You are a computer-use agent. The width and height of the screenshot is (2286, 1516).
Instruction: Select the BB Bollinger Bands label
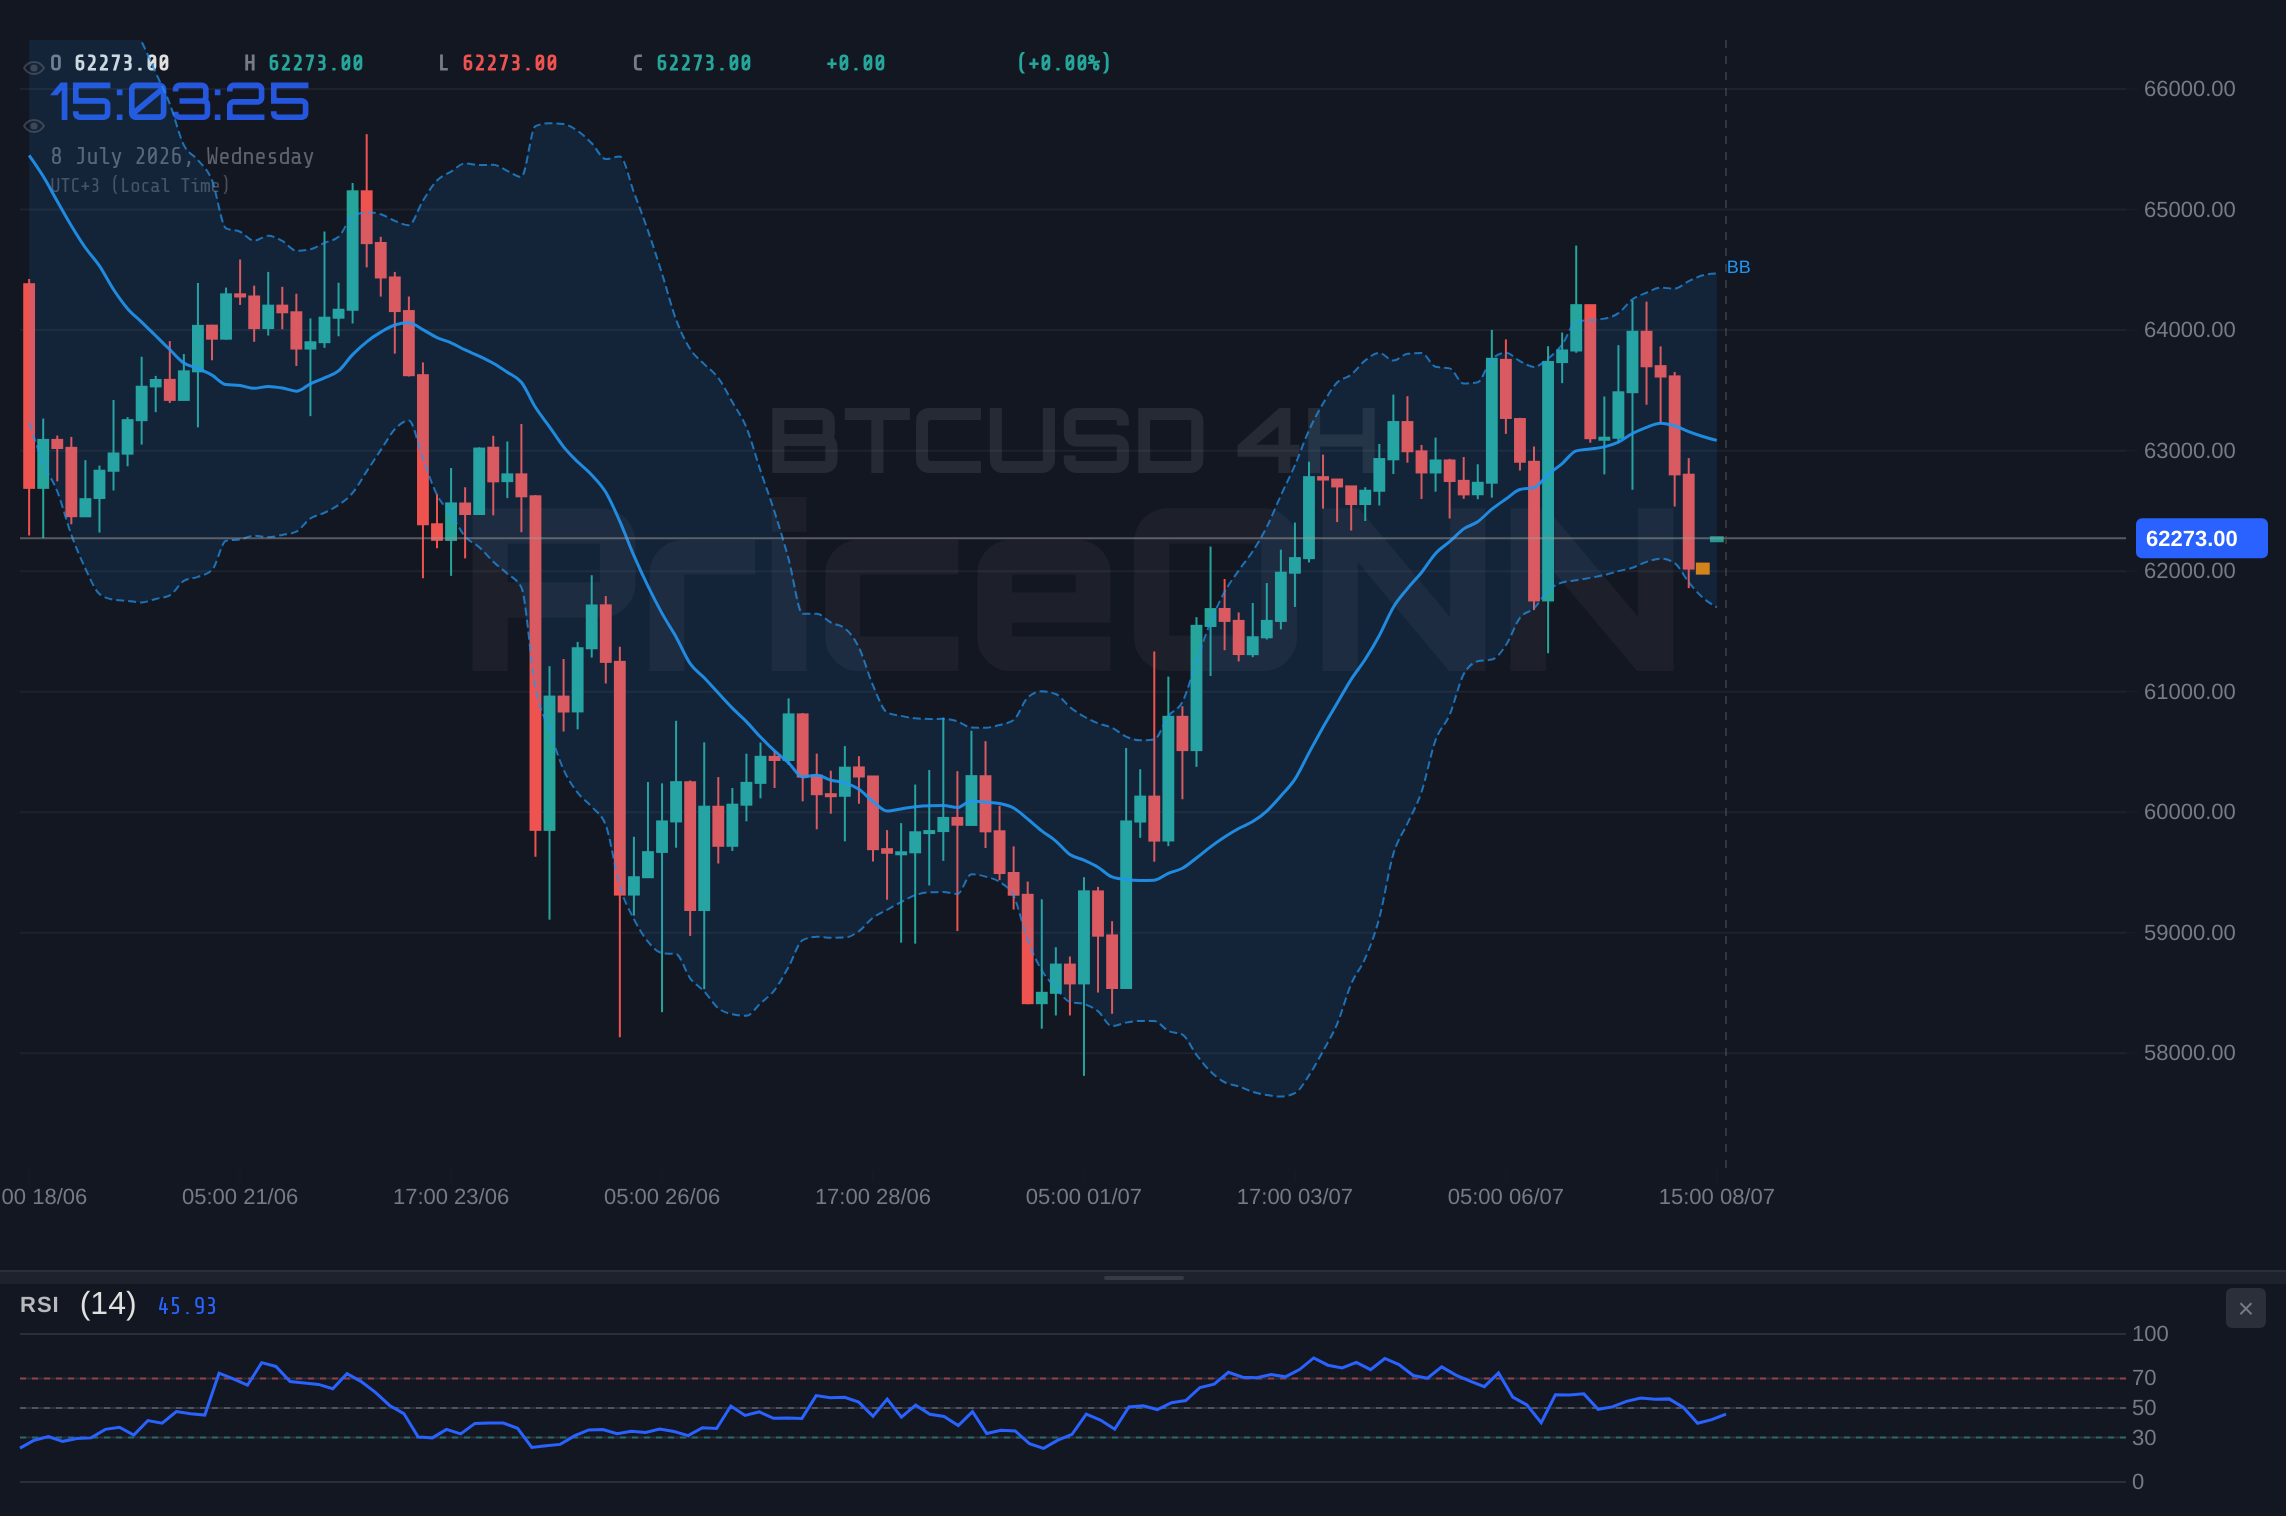click(x=1738, y=267)
